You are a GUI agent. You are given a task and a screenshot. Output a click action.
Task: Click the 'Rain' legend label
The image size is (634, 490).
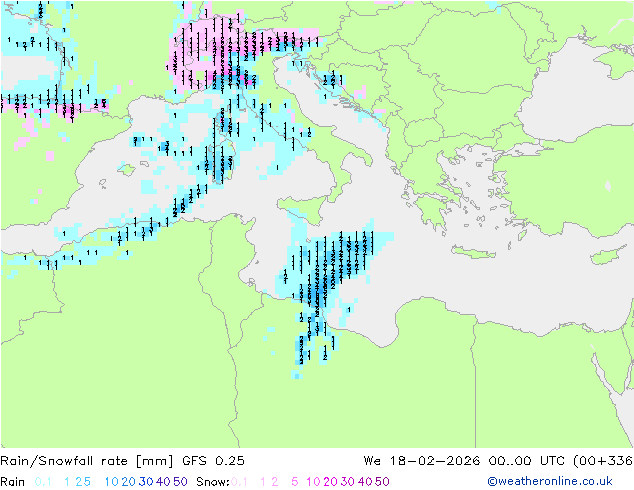click(x=13, y=482)
